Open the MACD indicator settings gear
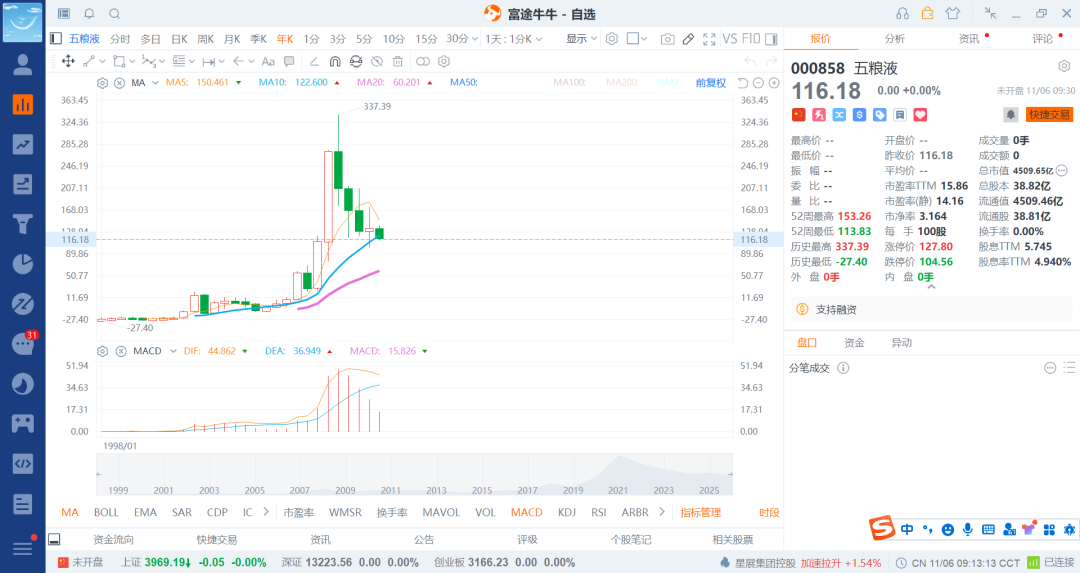The width and height of the screenshot is (1080, 573). (103, 351)
